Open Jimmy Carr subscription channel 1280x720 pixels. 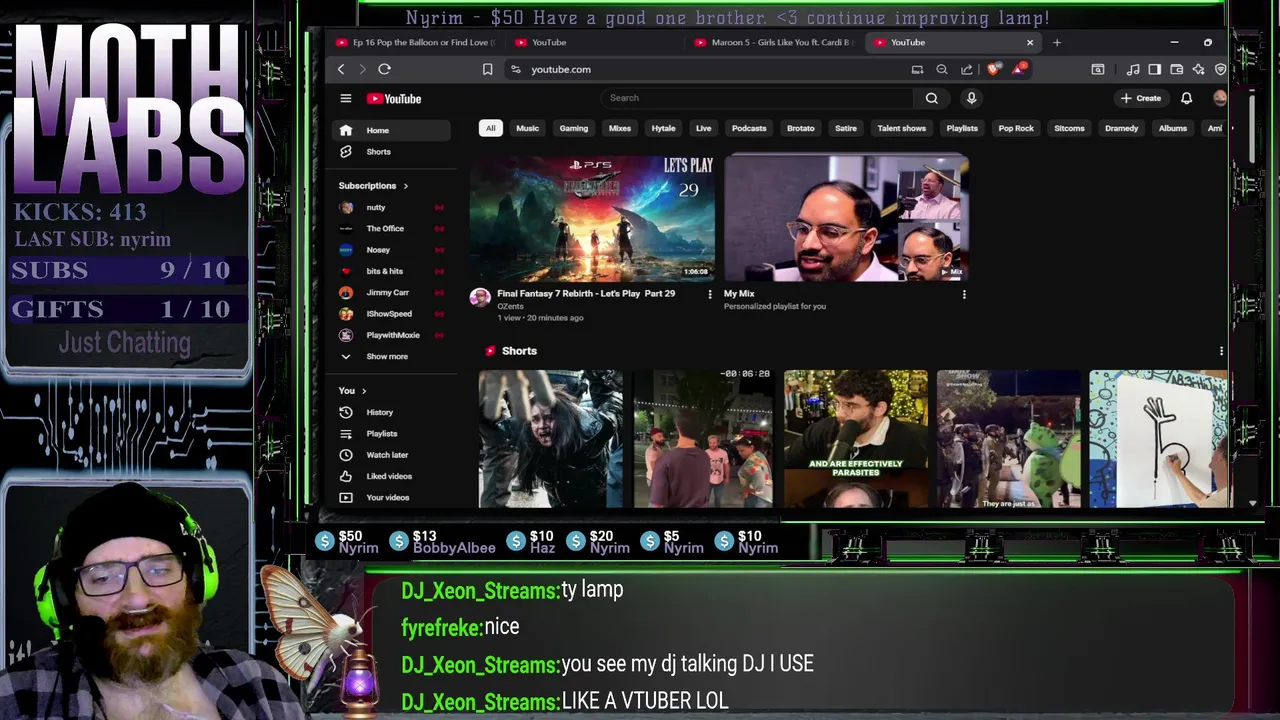391,292
